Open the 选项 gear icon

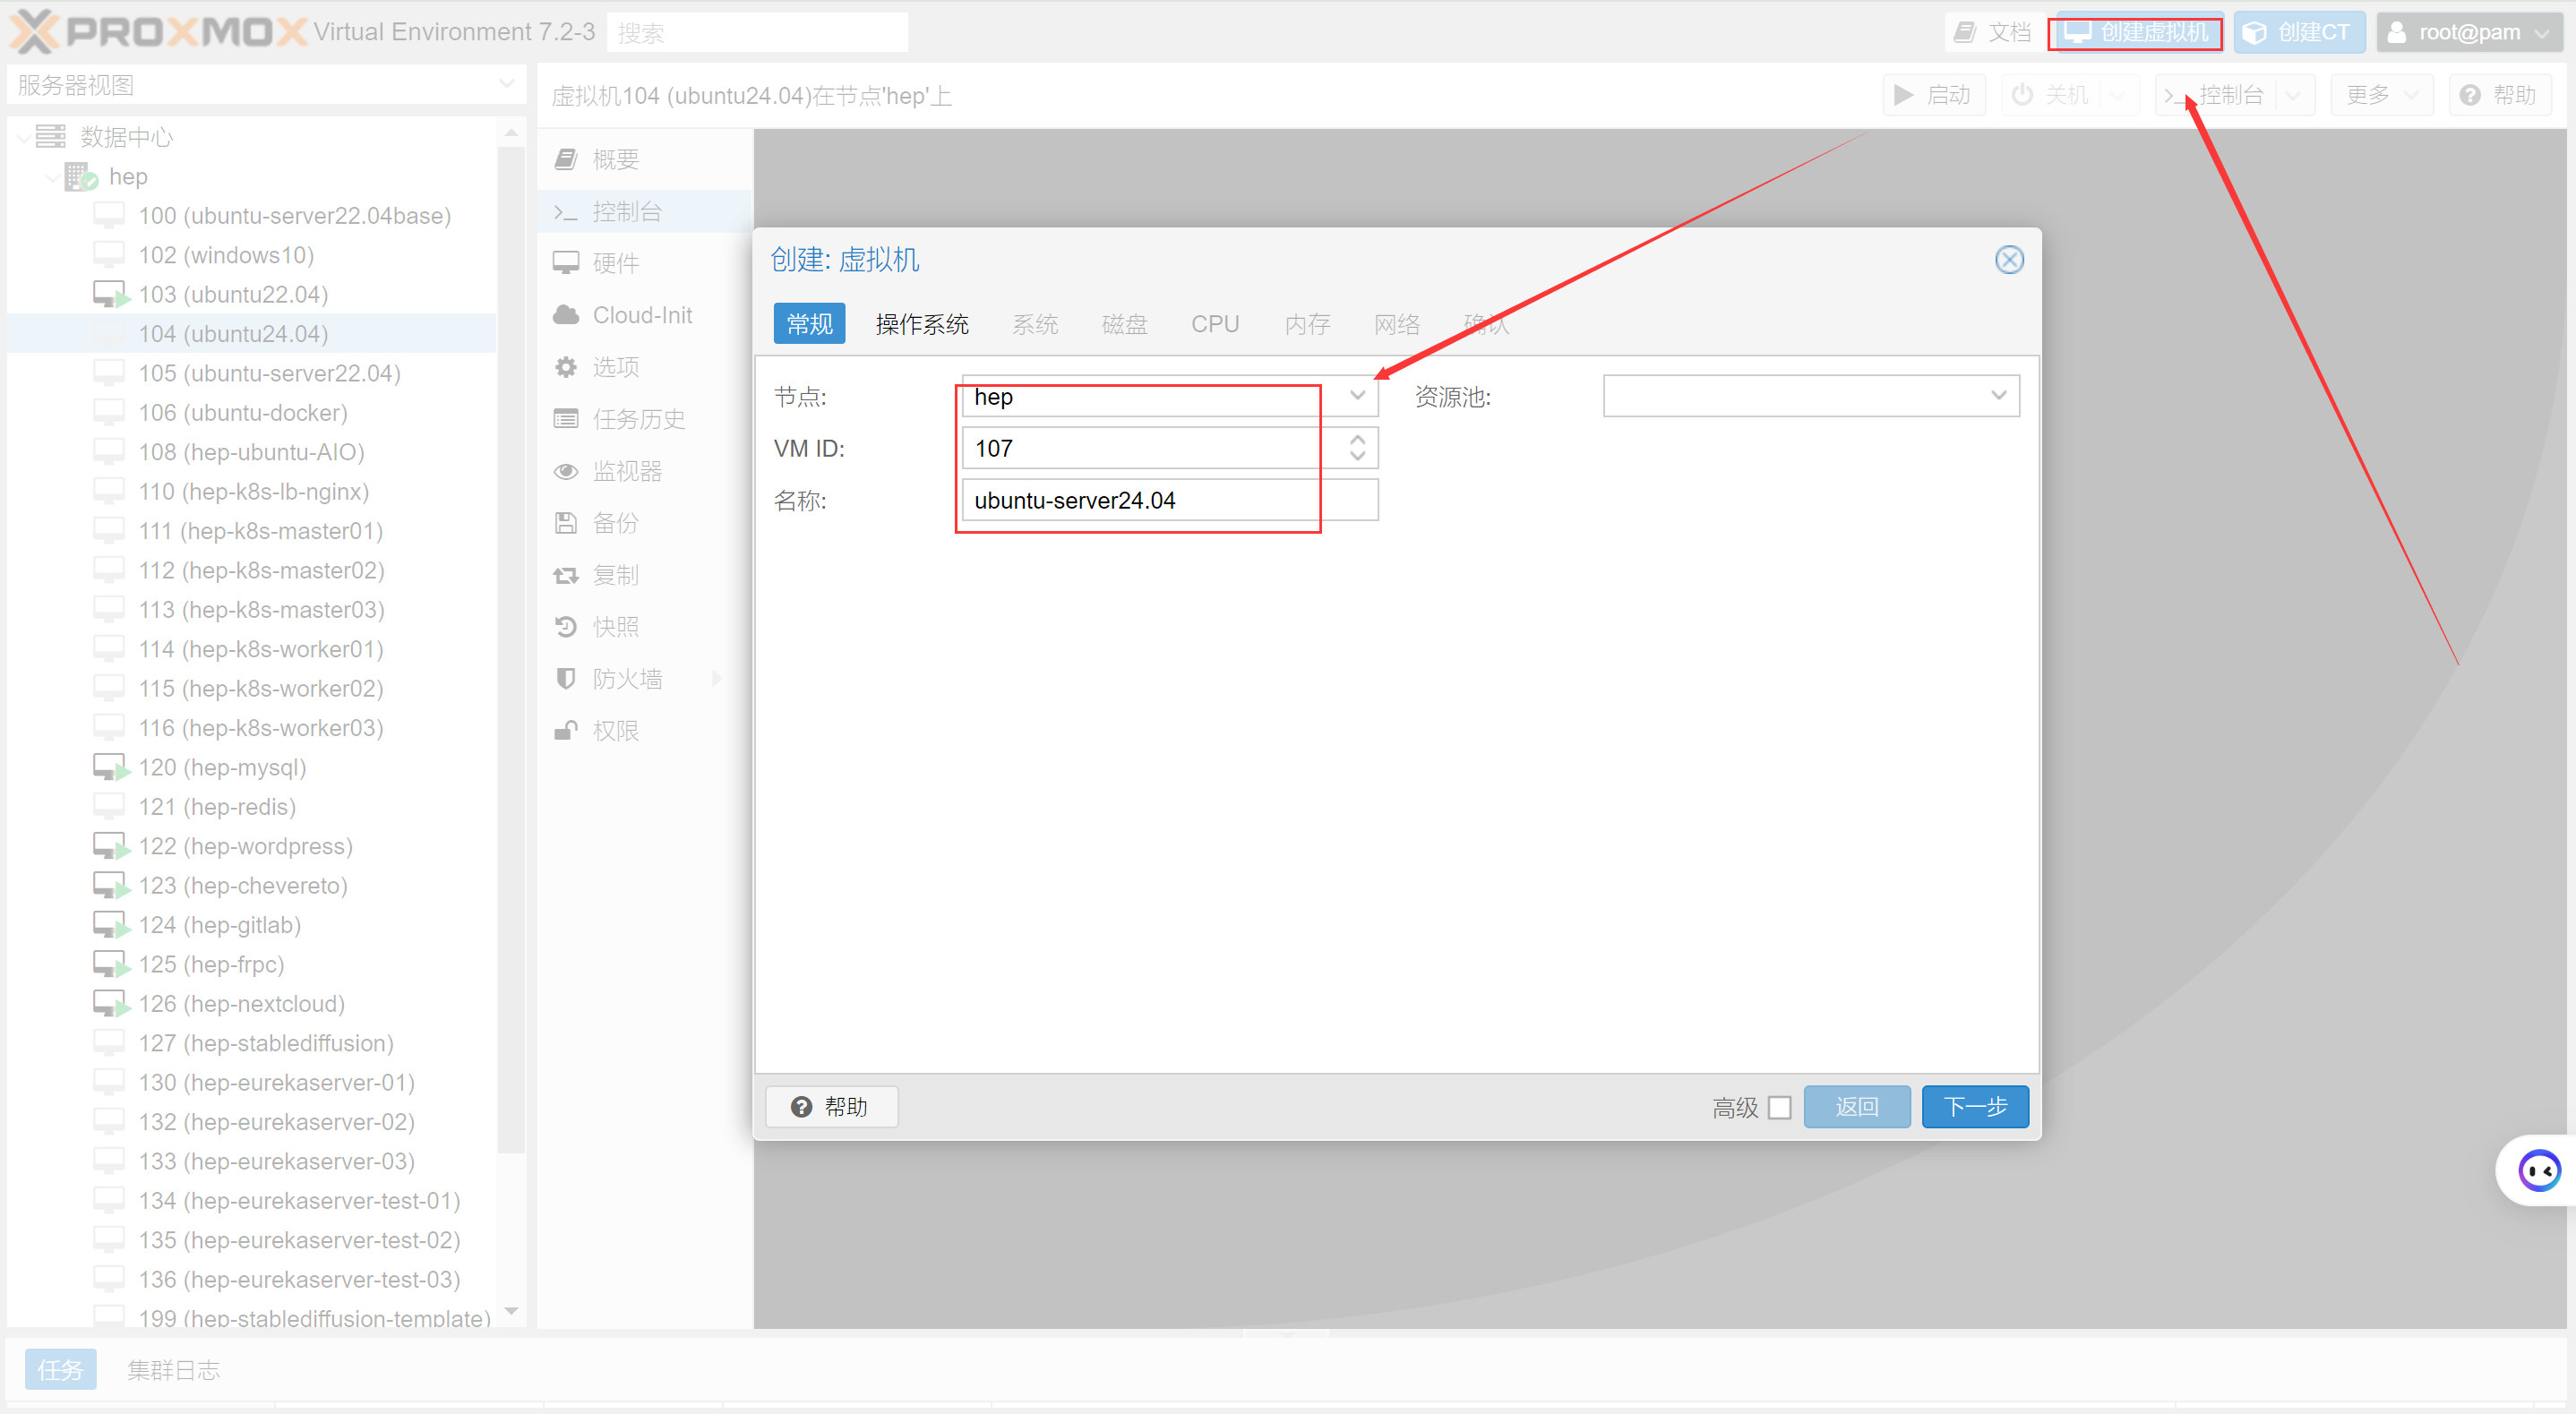pos(566,367)
